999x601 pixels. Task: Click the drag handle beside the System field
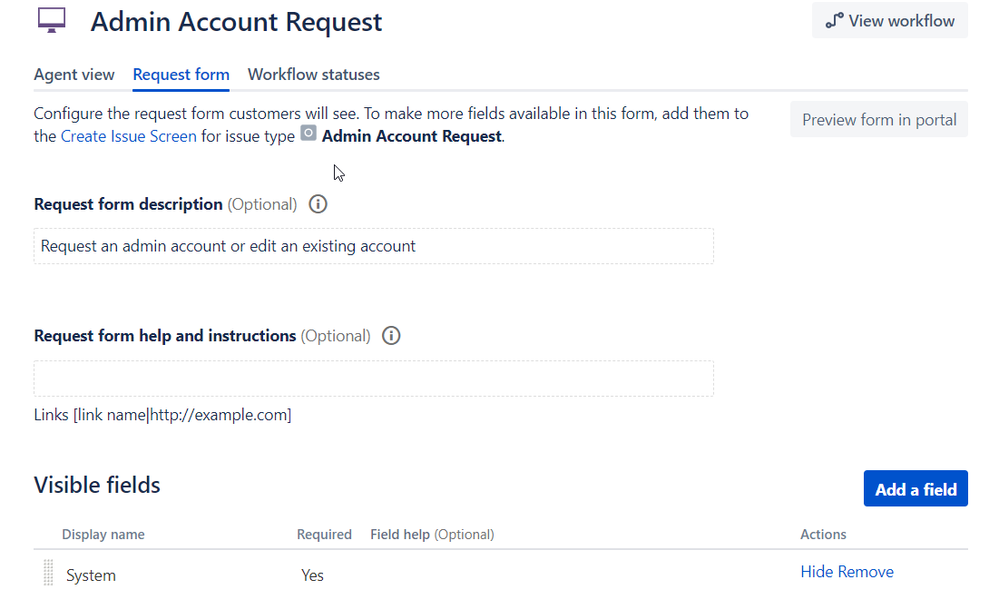tap(47, 572)
